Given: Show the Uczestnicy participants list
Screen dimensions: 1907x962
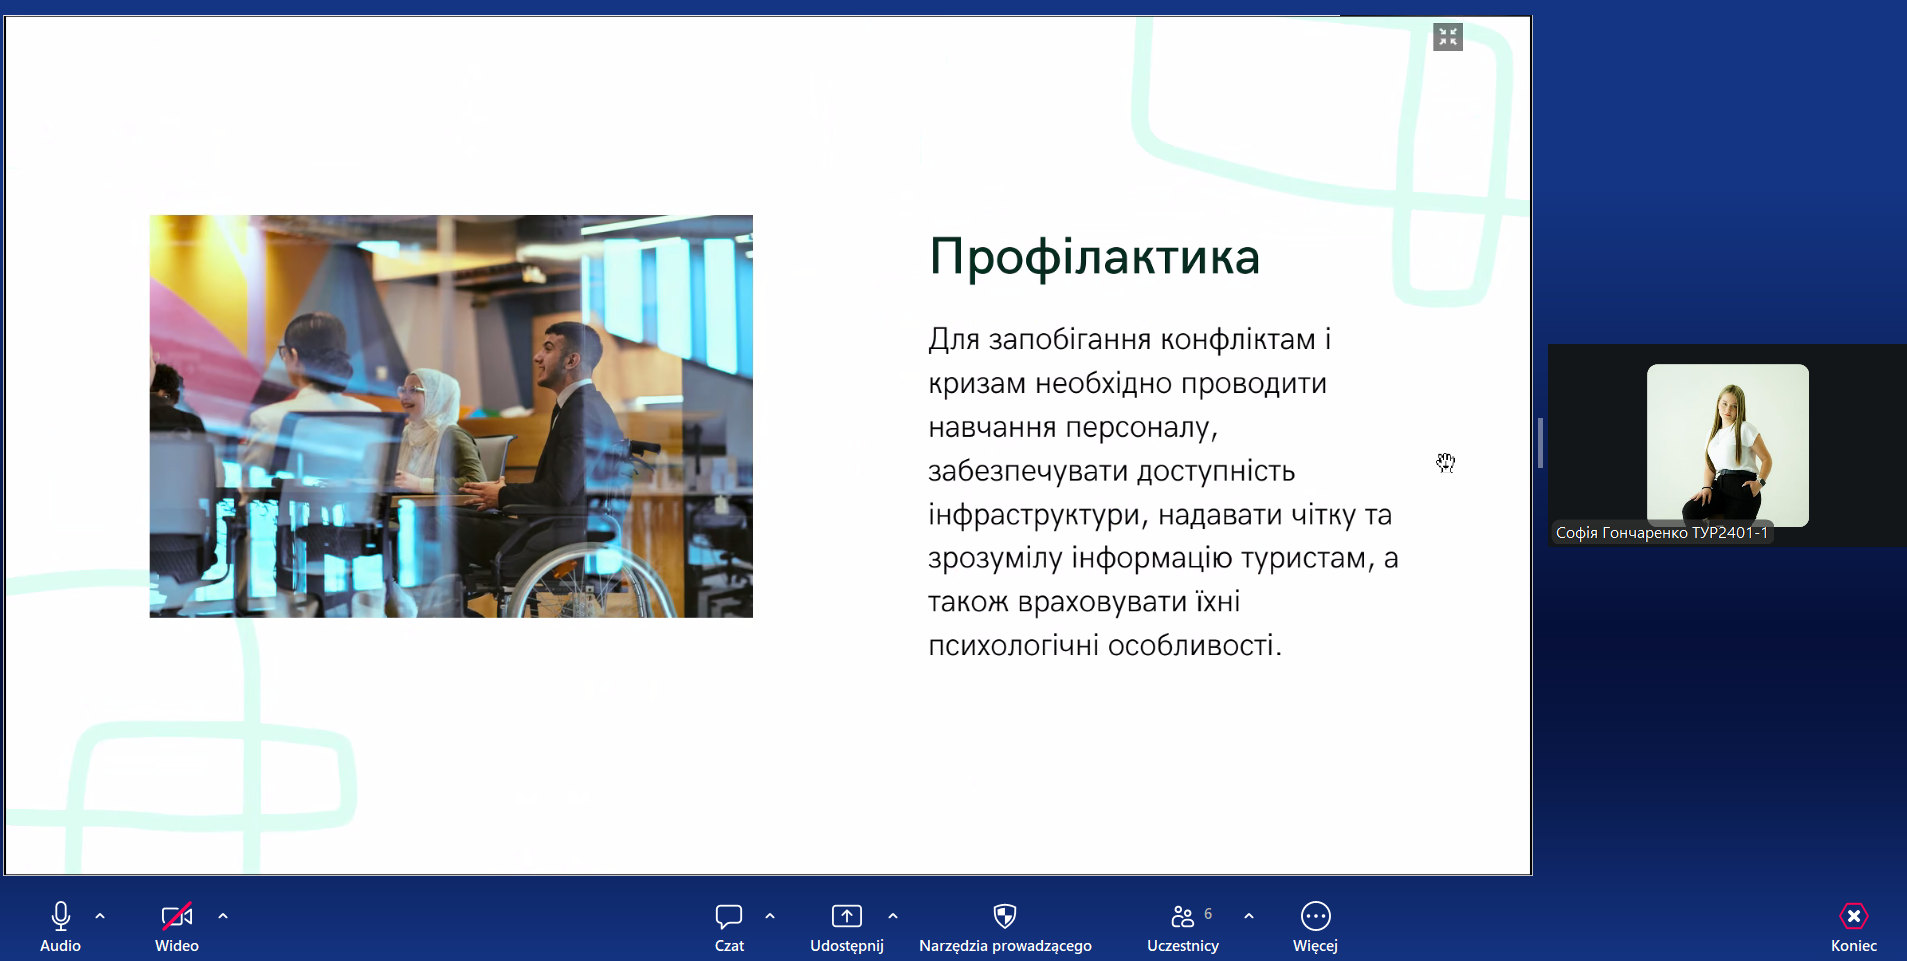Looking at the screenshot, I should (x=1183, y=926).
